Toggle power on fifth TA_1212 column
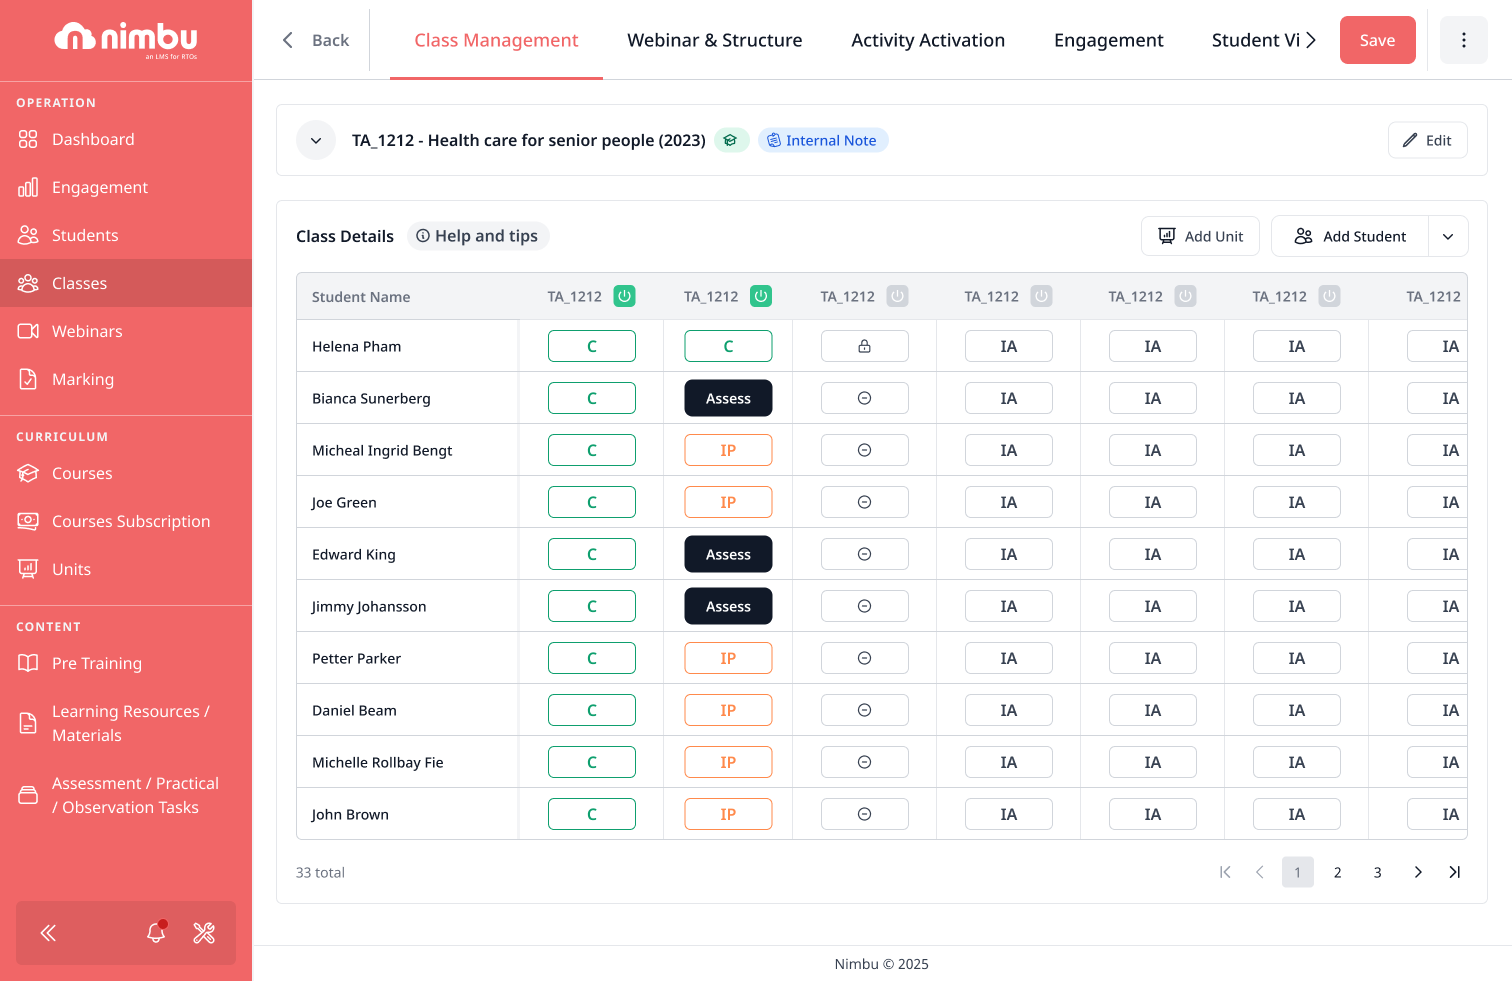Viewport: 1512px width, 982px height. click(1186, 296)
